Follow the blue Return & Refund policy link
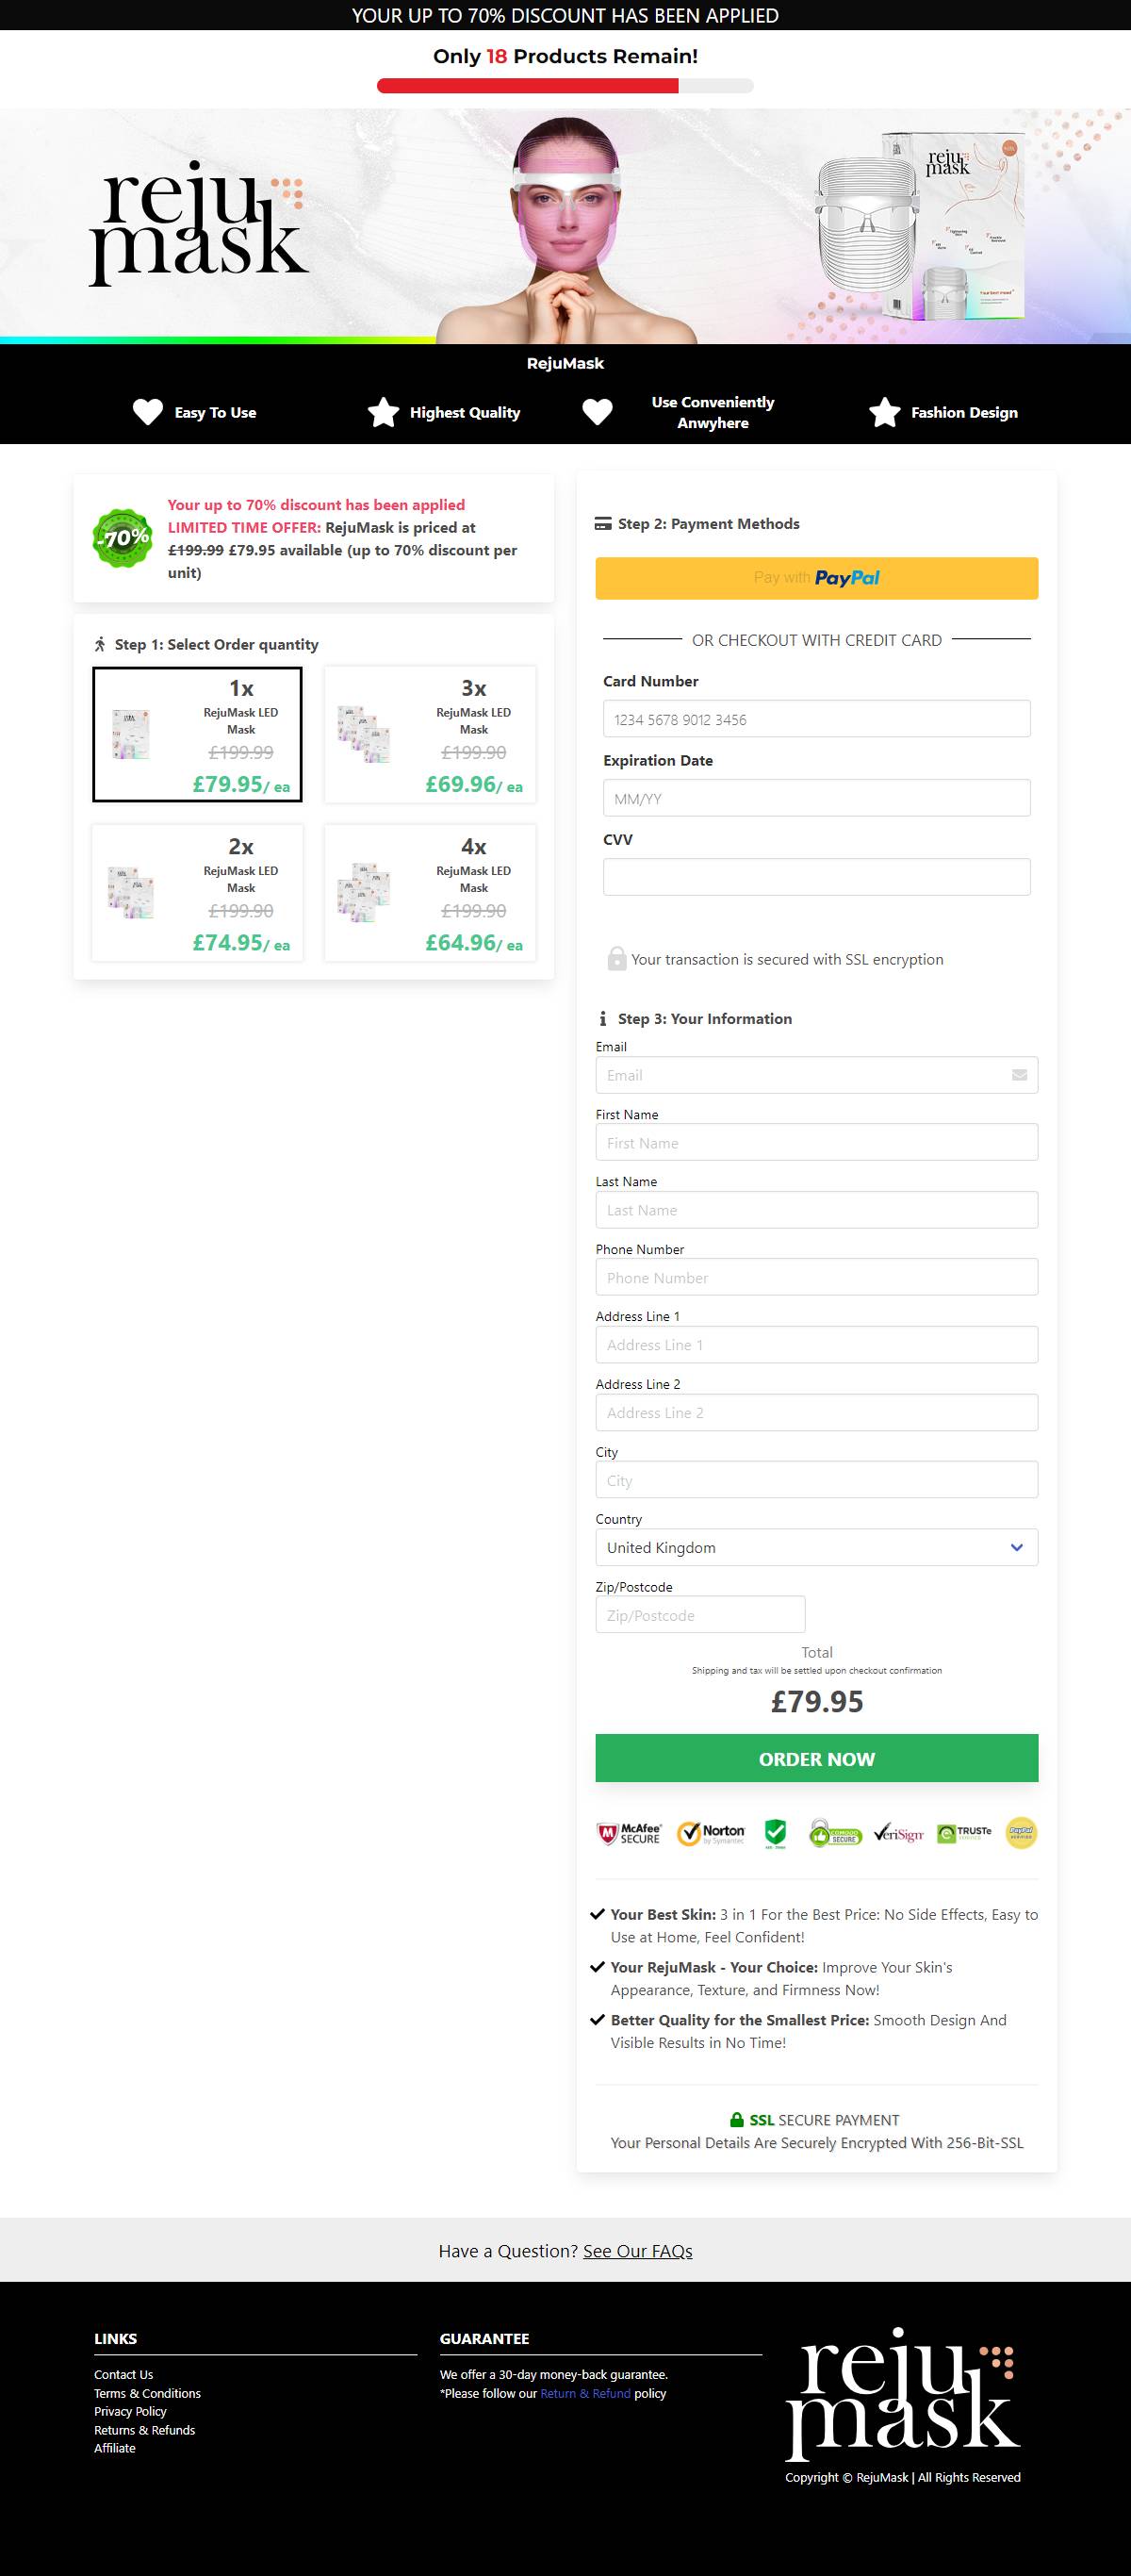The width and height of the screenshot is (1131, 2576). (585, 2393)
